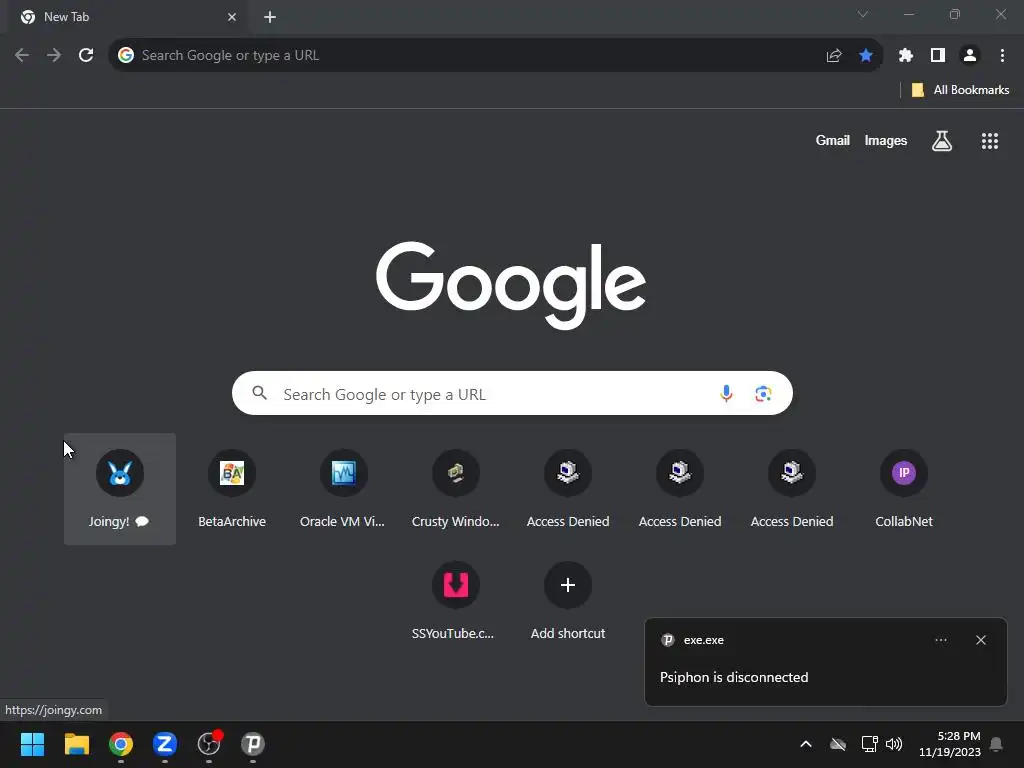Click the Google page search box
This screenshot has height=768, width=1024.
tap(512, 393)
